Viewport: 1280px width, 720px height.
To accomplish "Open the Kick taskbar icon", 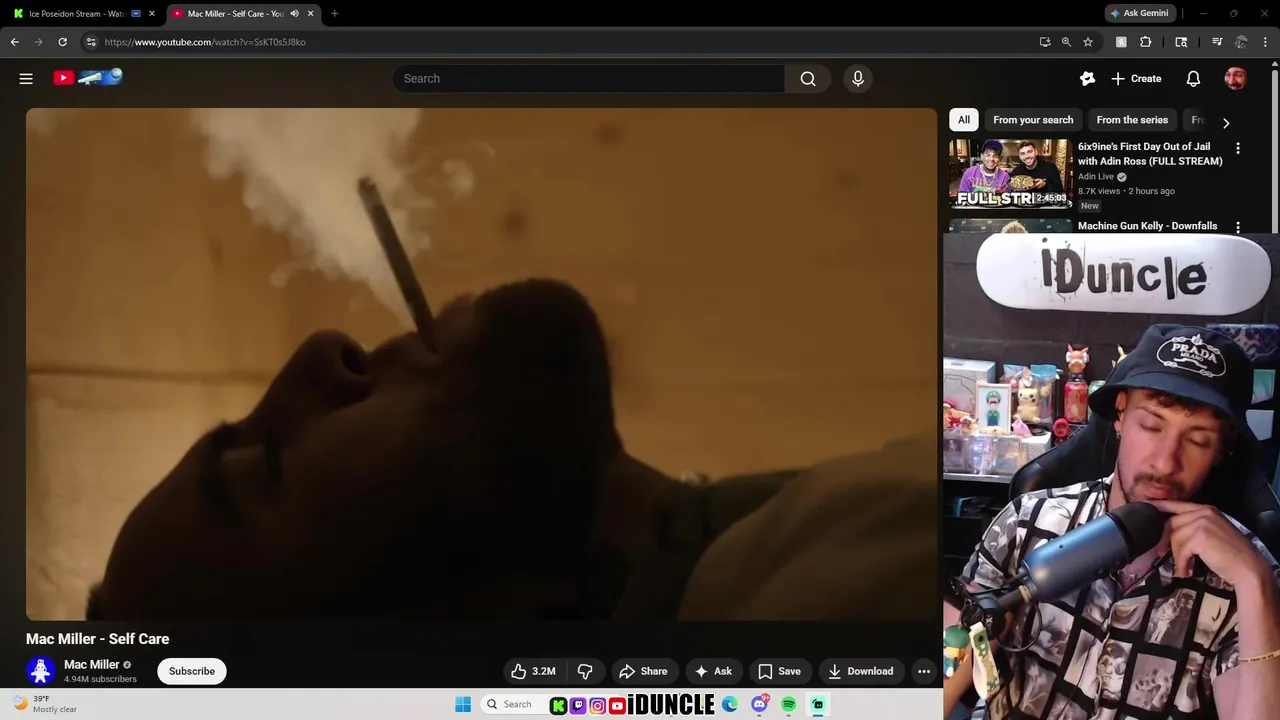I will point(558,706).
